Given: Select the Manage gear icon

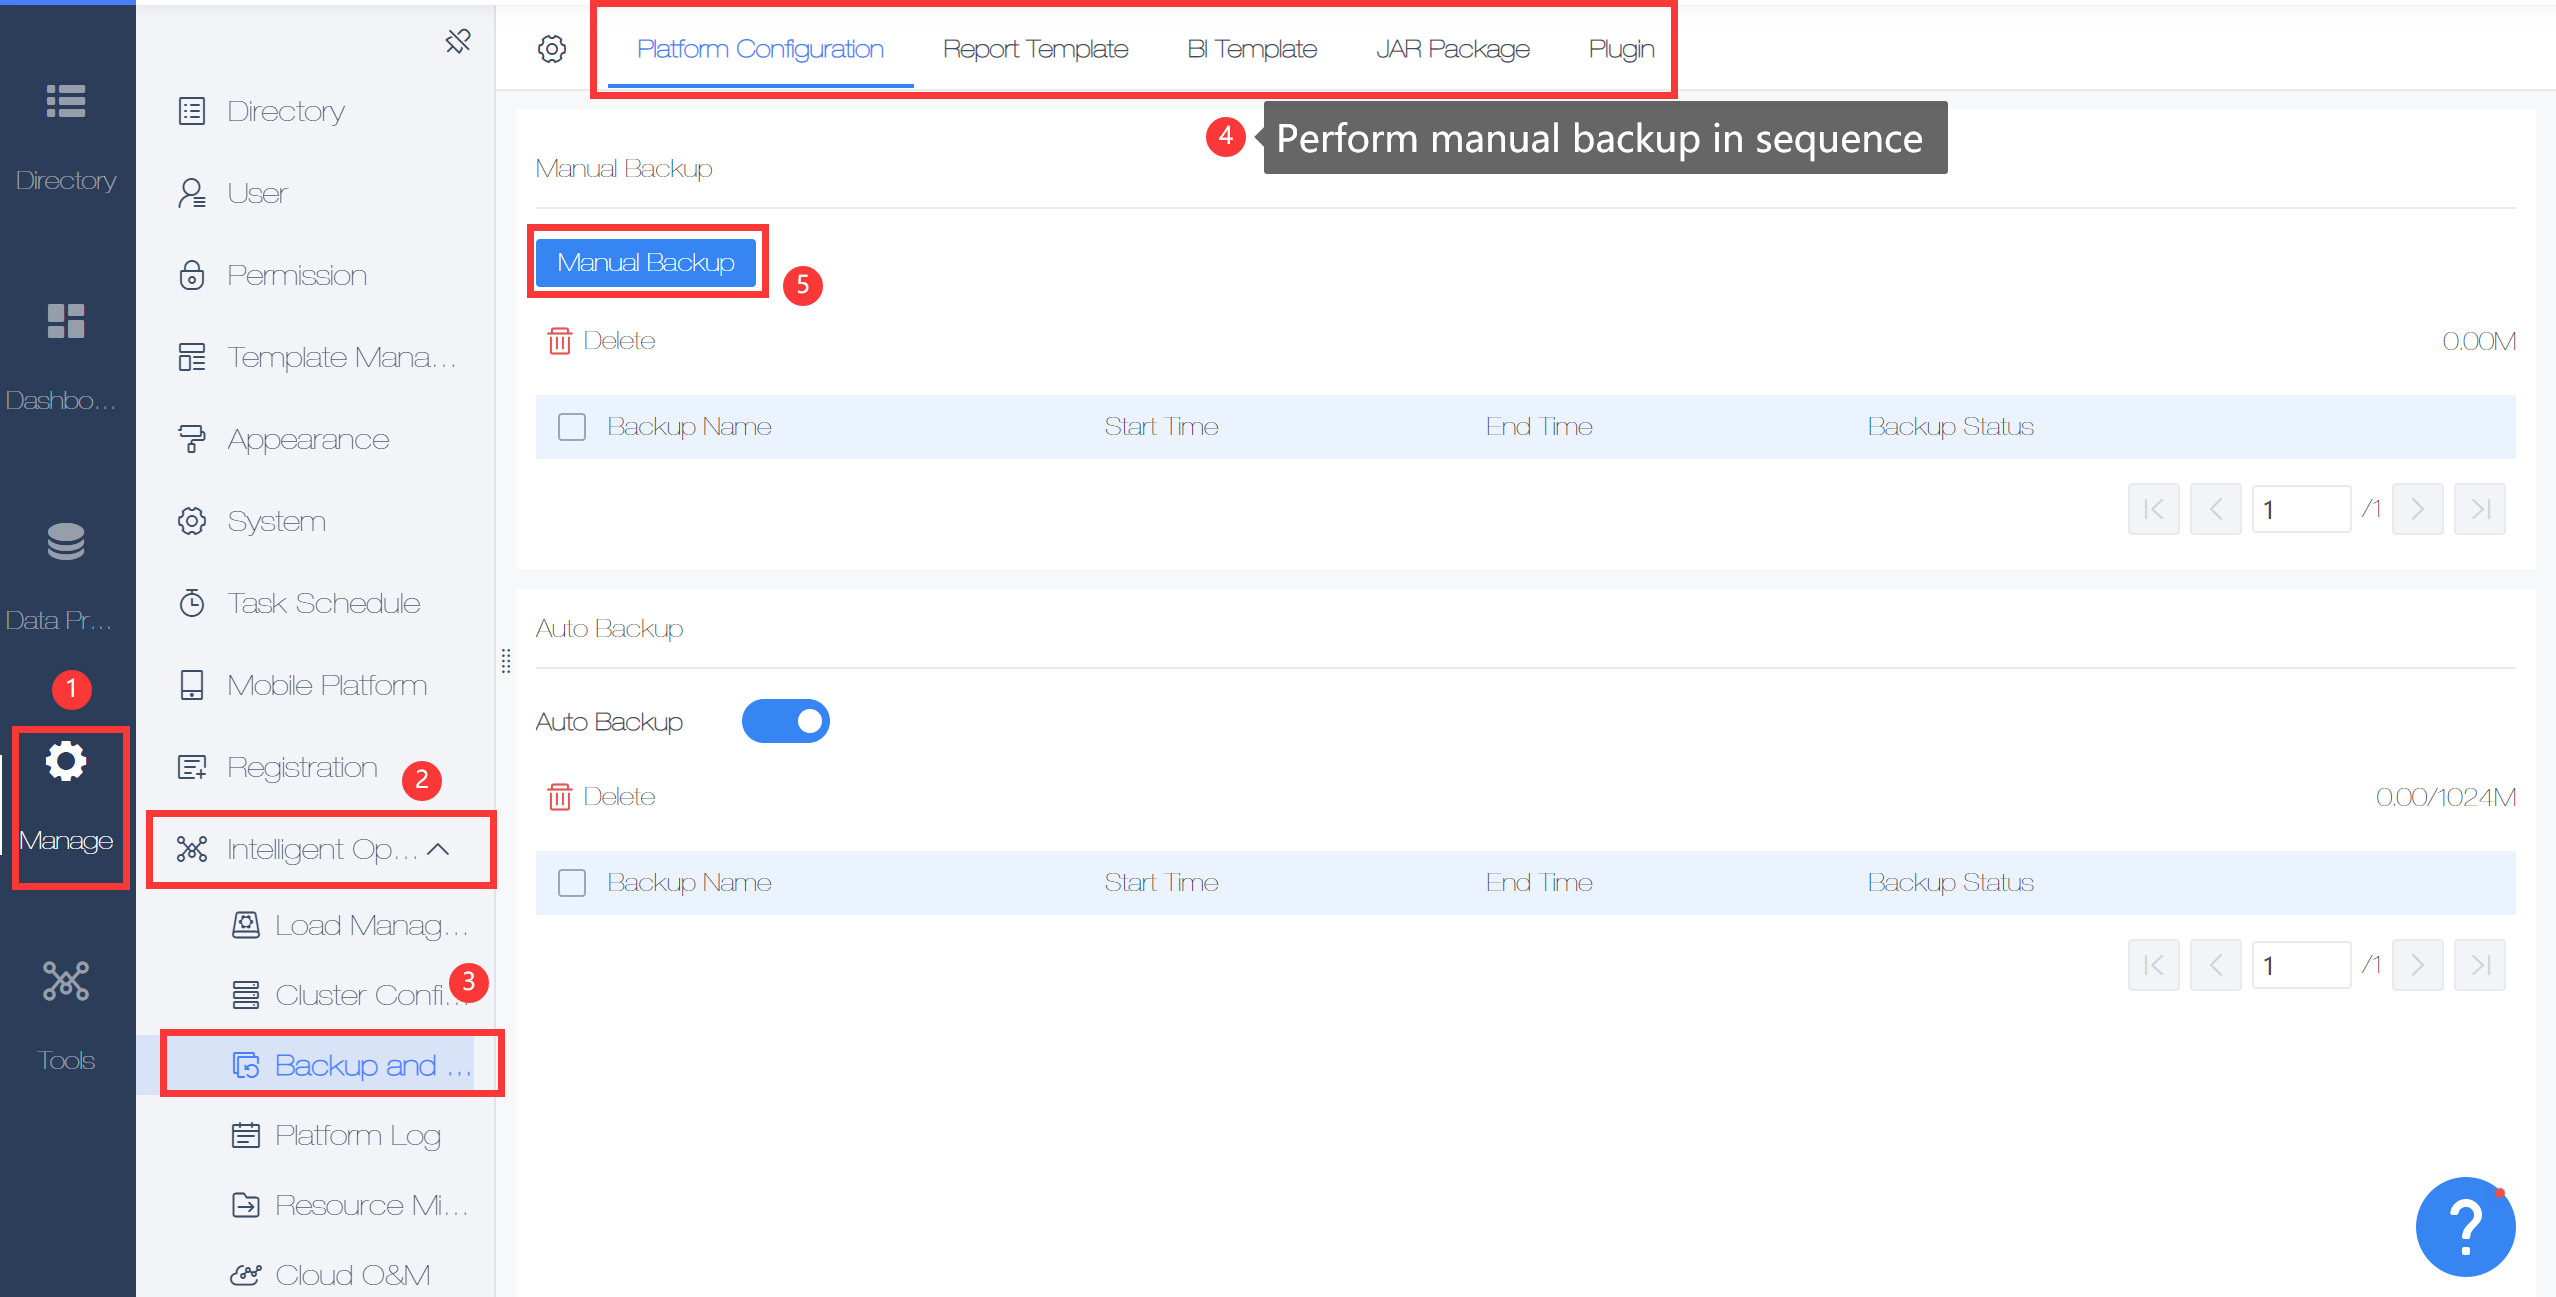Looking at the screenshot, I should 66,762.
